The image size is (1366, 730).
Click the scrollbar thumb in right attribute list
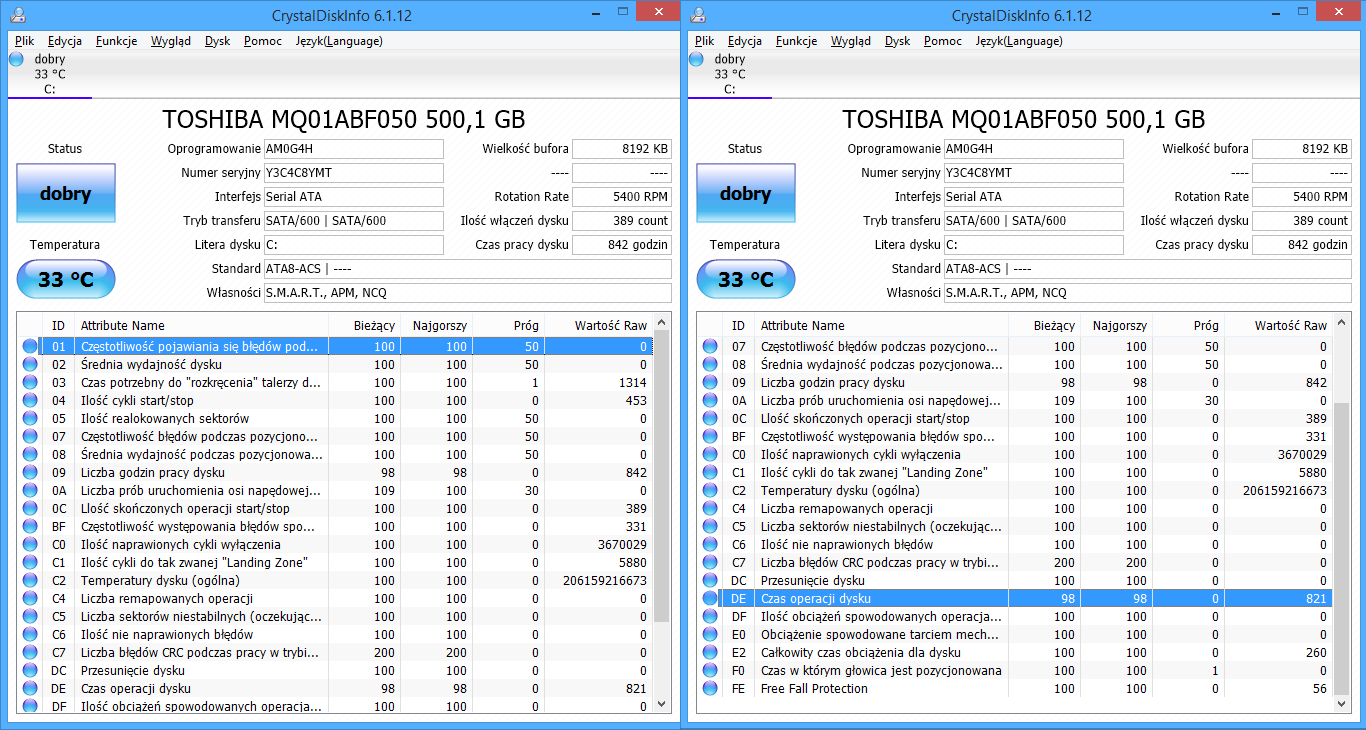point(1342,549)
